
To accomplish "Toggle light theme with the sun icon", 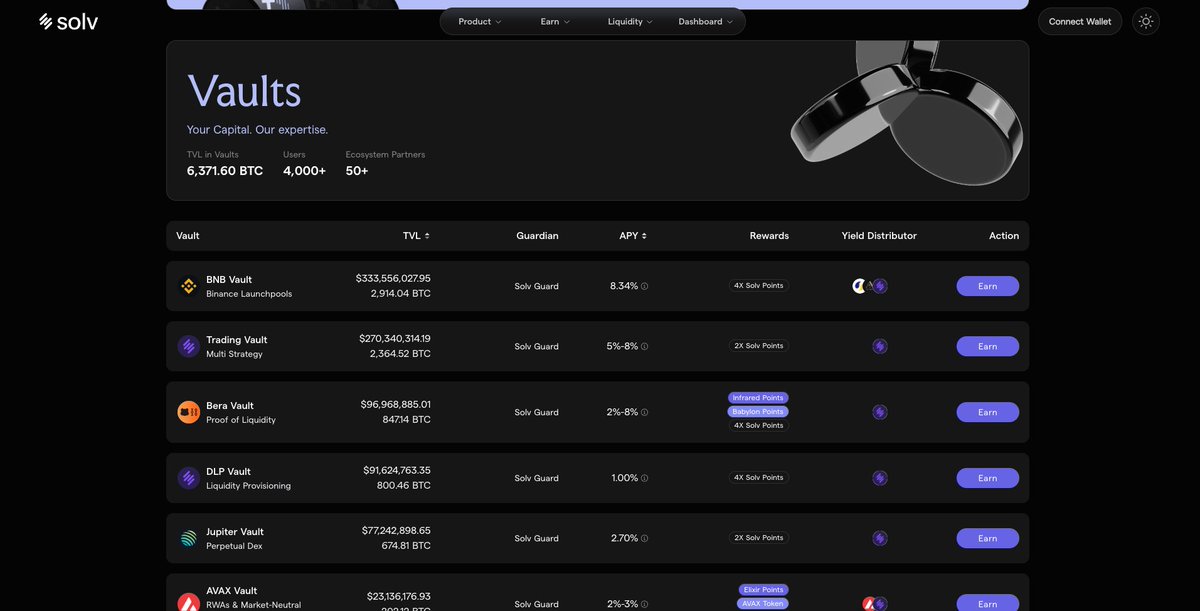I will 1146,21.
